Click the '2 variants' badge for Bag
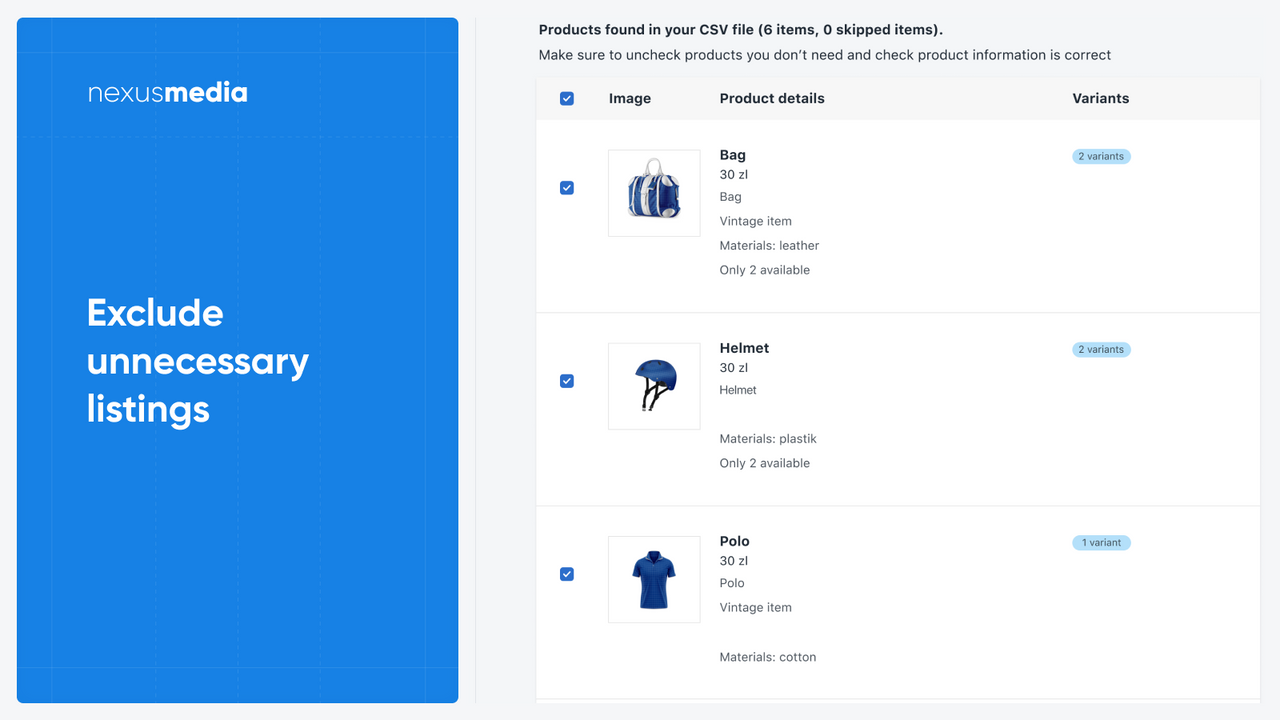1280x720 pixels. (x=1101, y=156)
